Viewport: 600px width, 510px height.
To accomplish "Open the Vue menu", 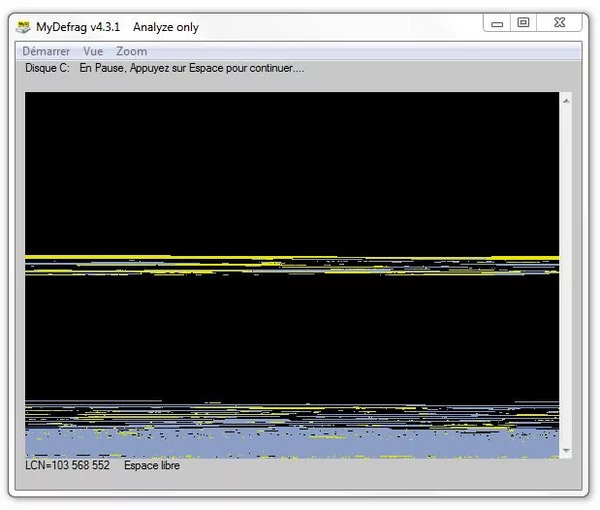I will pyautogui.click(x=93, y=51).
